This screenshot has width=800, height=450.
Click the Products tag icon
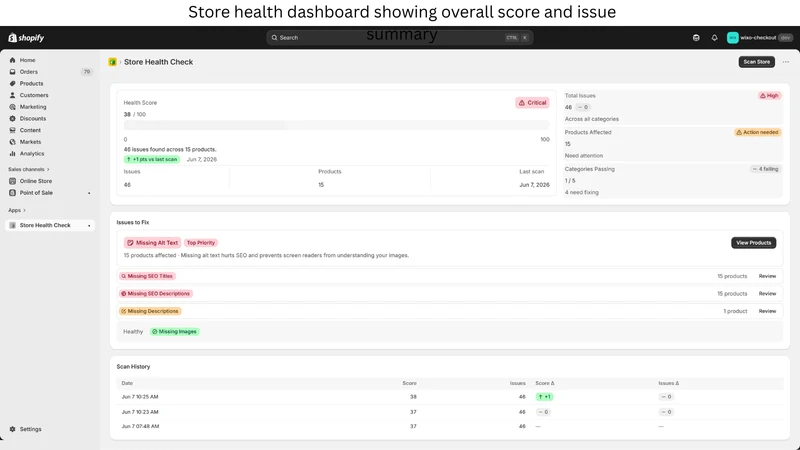point(13,84)
